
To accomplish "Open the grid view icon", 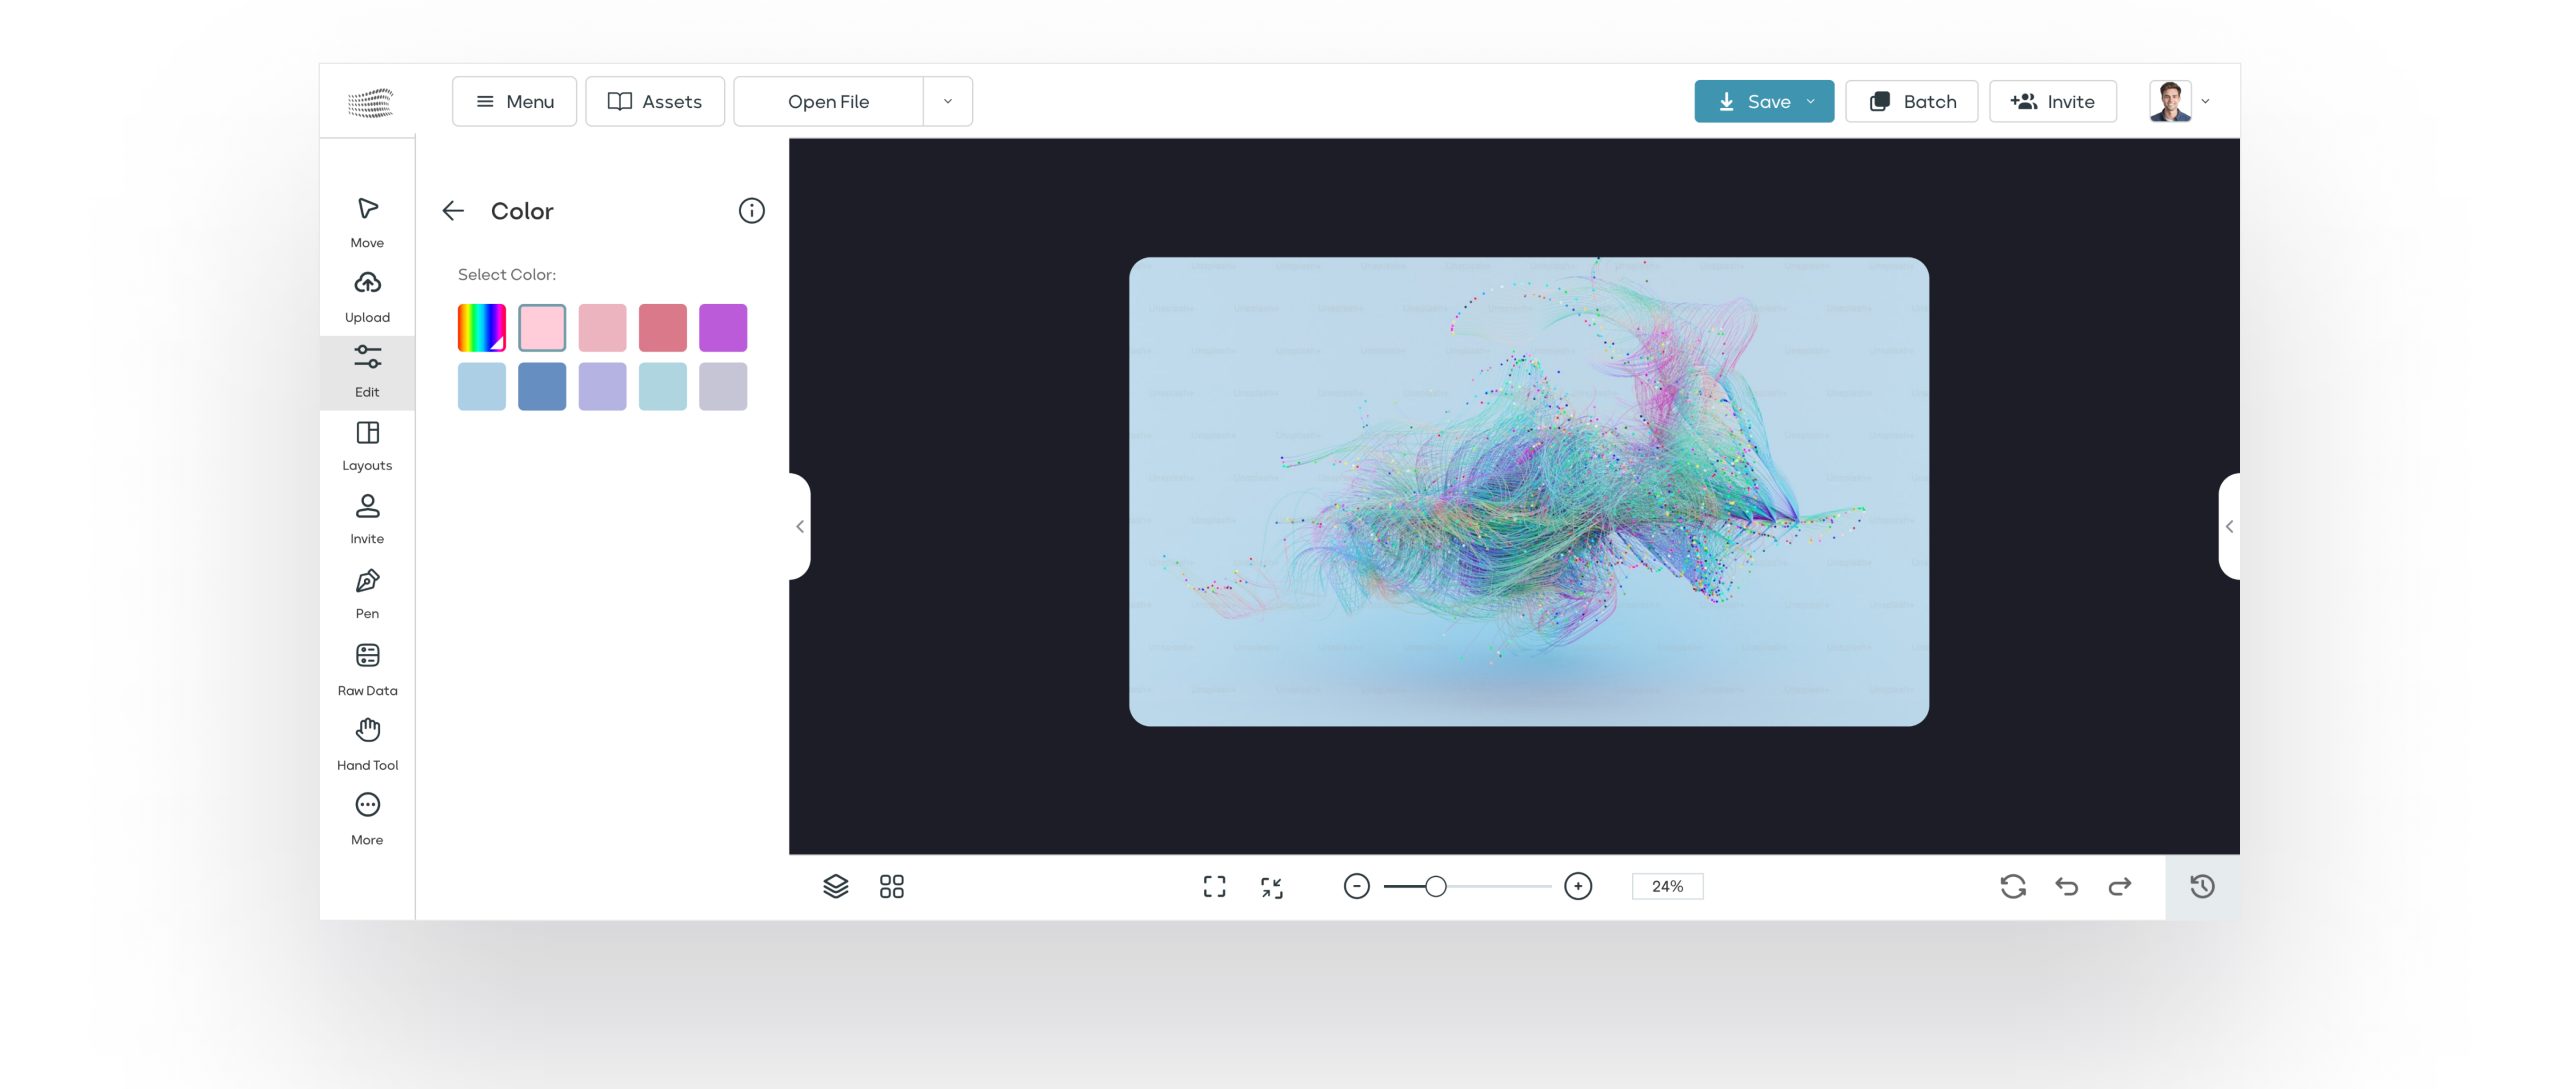I will click(891, 886).
